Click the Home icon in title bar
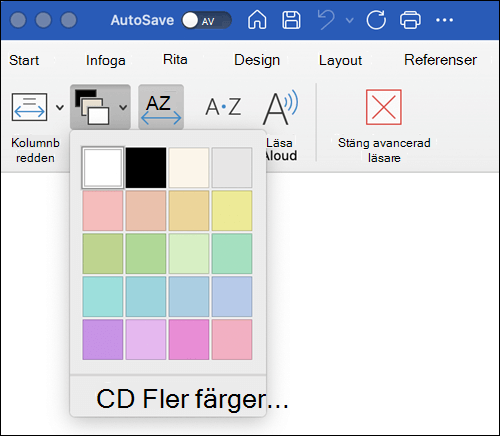This screenshot has width=500, height=436. [x=257, y=20]
